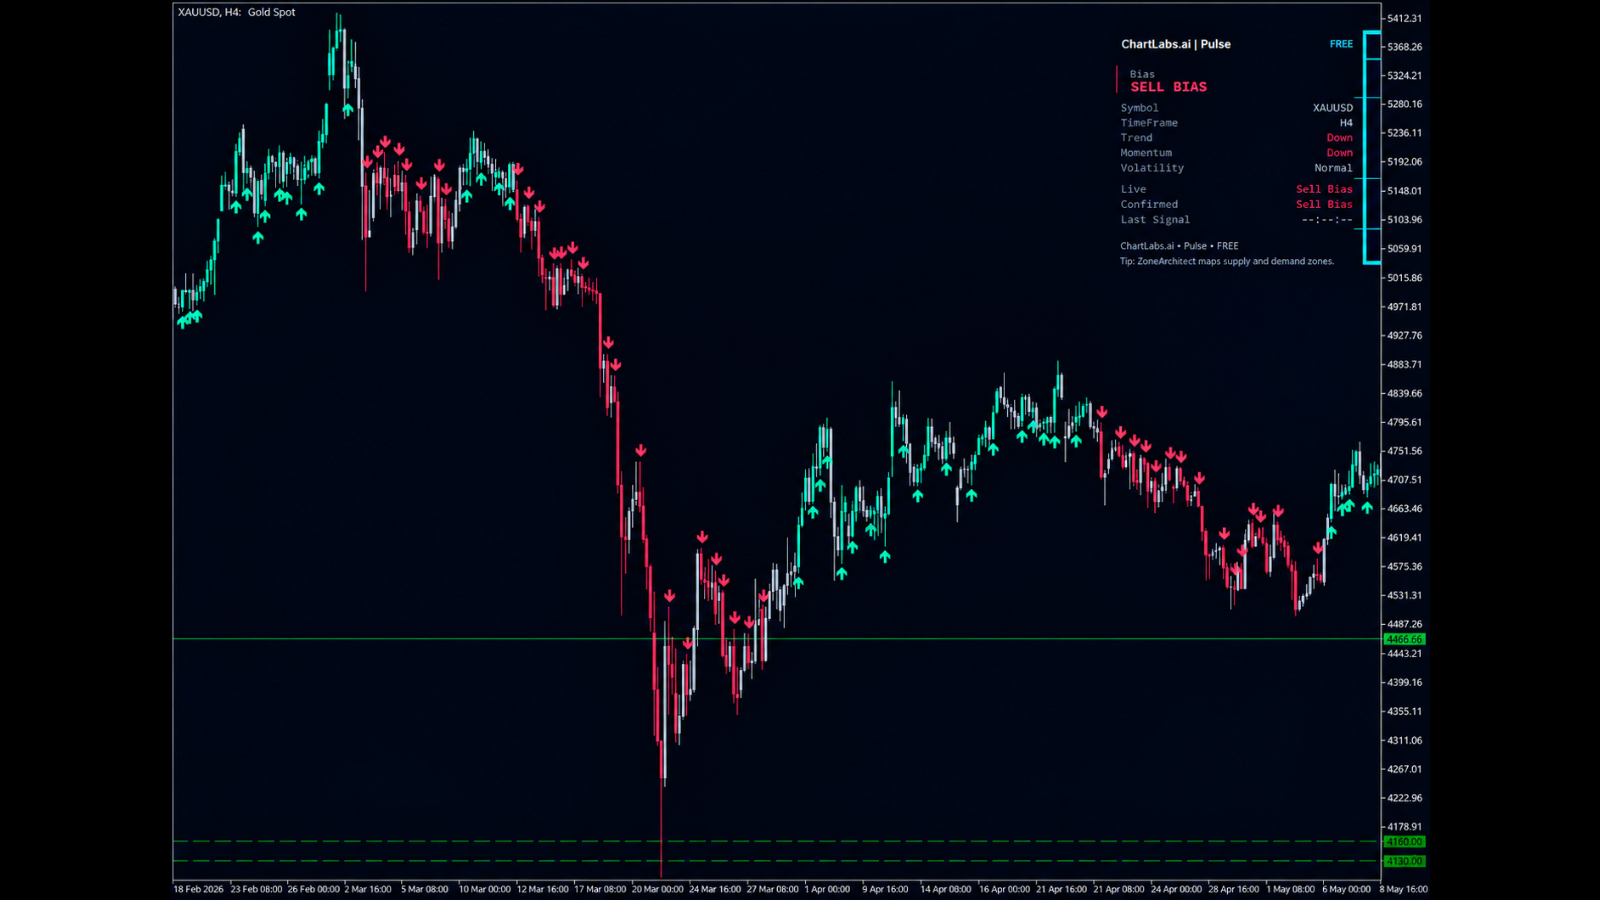This screenshot has height=900, width=1600.
Task: Click the 5015.86 price axis label
Action: tap(1404, 278)
